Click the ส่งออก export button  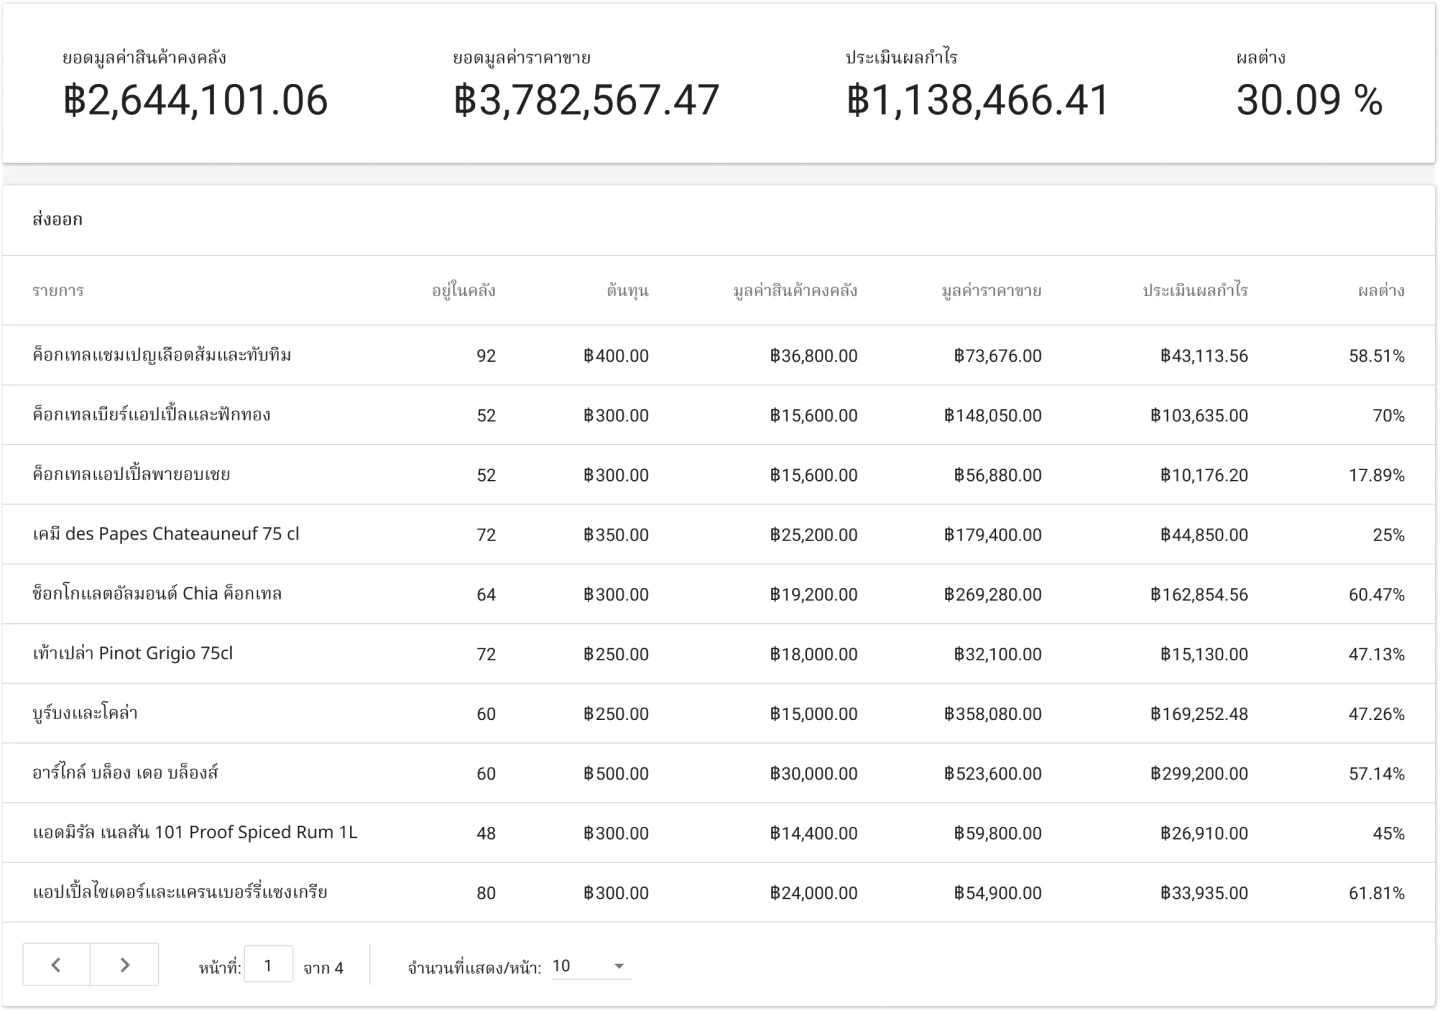[57, 219]
